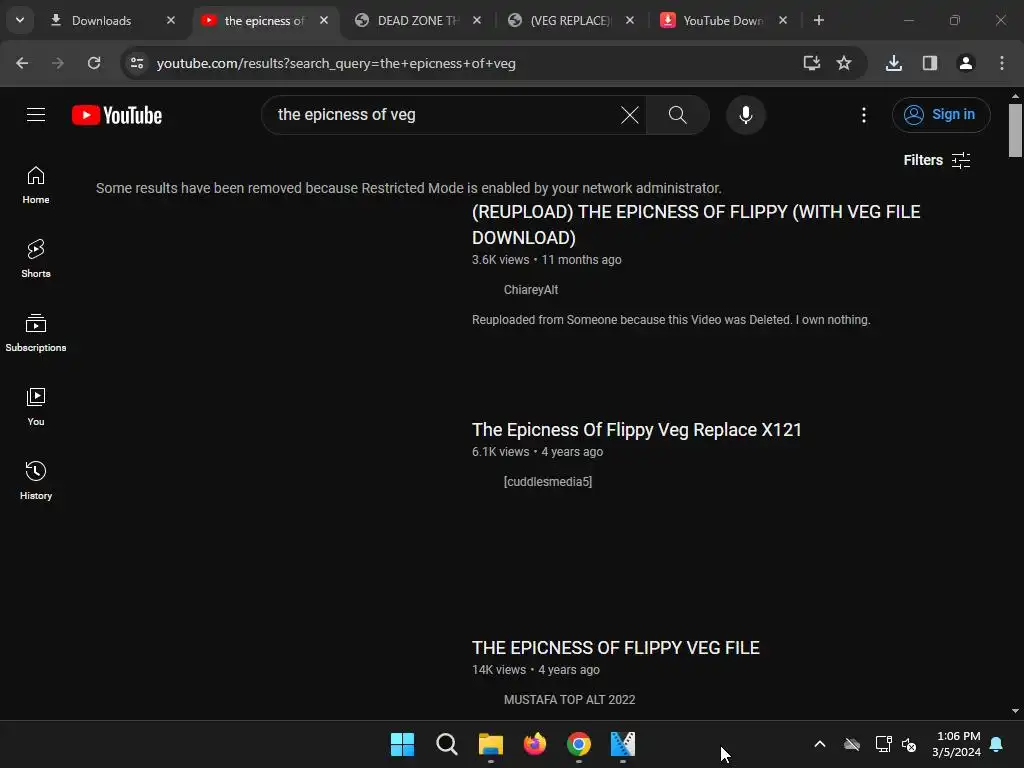The height and width of the screenshot is (768, 1024).
Task: Click the YouTube logo
Action: point(117,115)
